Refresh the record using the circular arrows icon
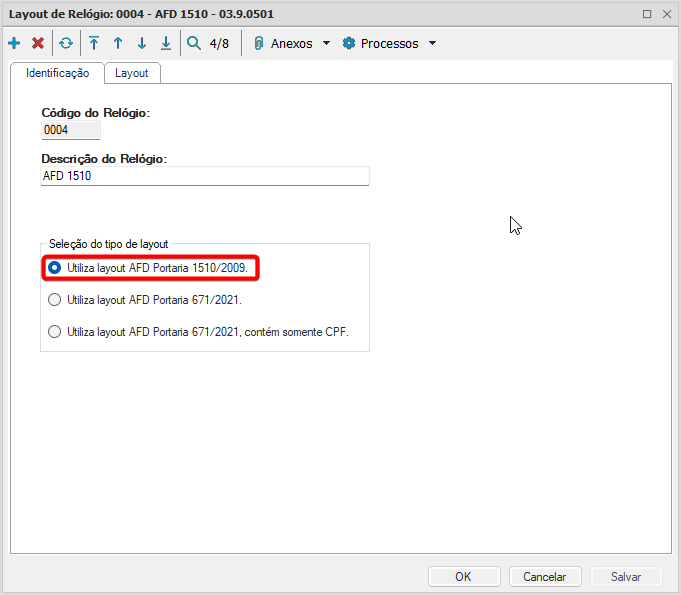 click(x=66, y=43)
